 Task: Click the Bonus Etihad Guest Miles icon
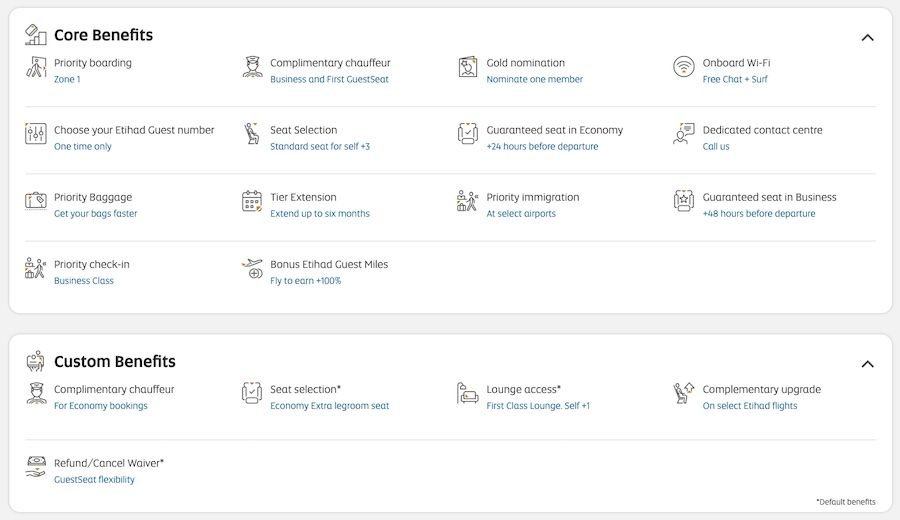pos(252,270)
